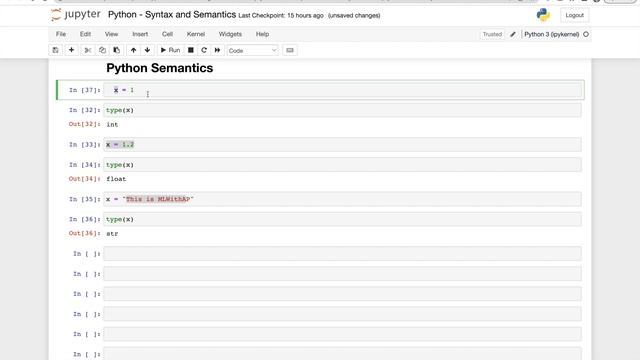Click the Out[36] prompt label
This screenshot has width=640, height=360.
[x=84, y=233]
